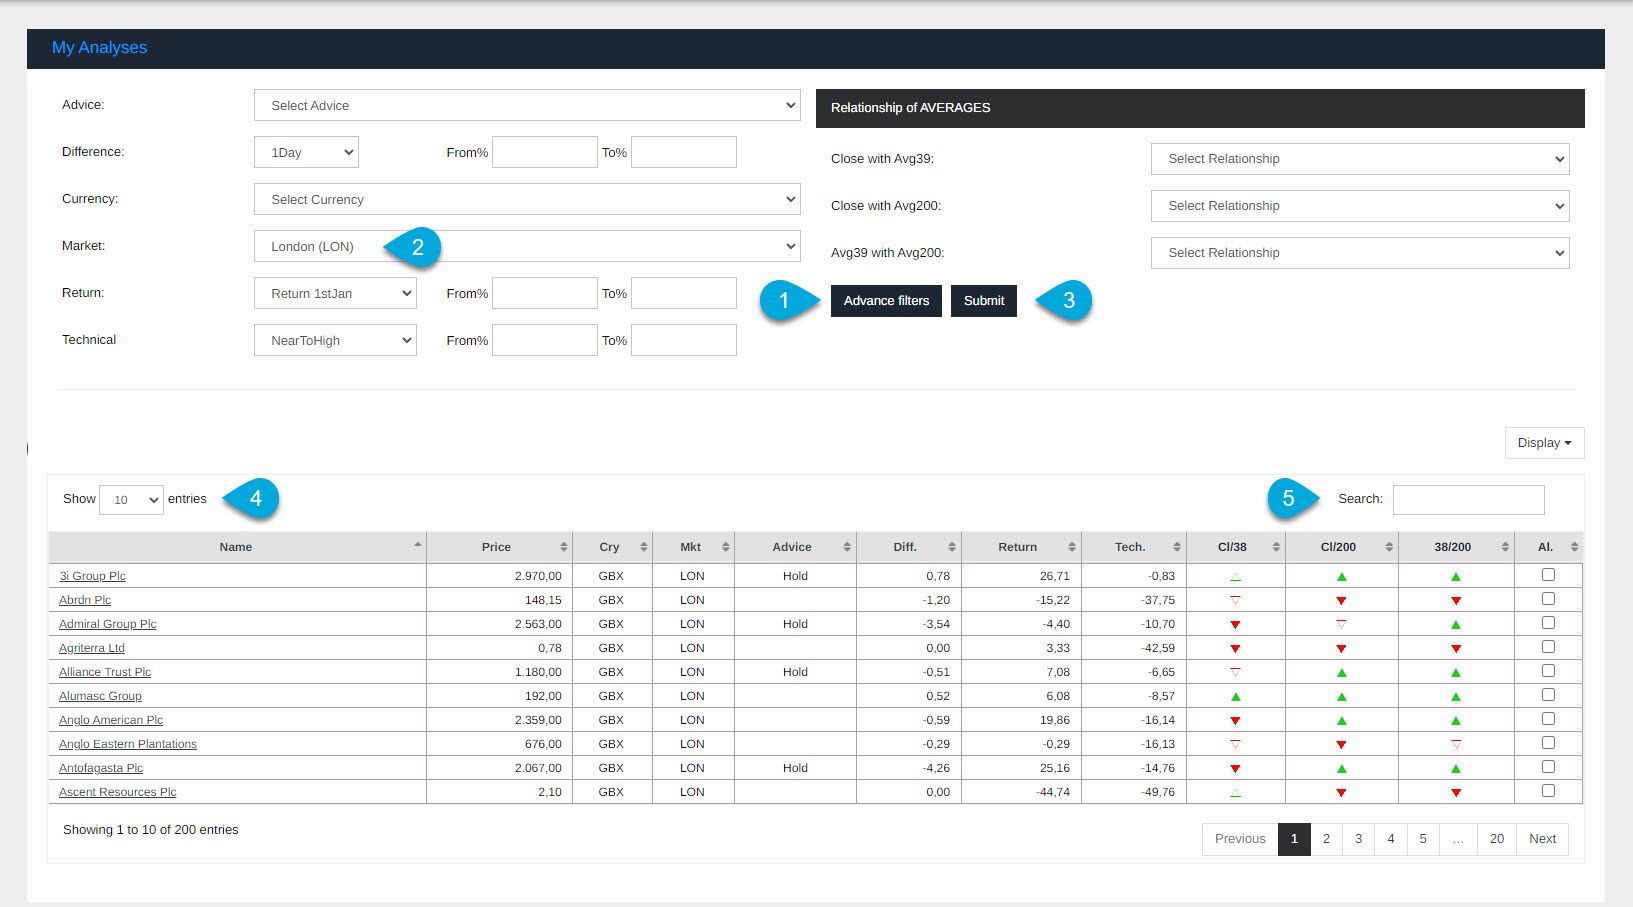Sort table by Price column sort icon

(x=563, y=547)
